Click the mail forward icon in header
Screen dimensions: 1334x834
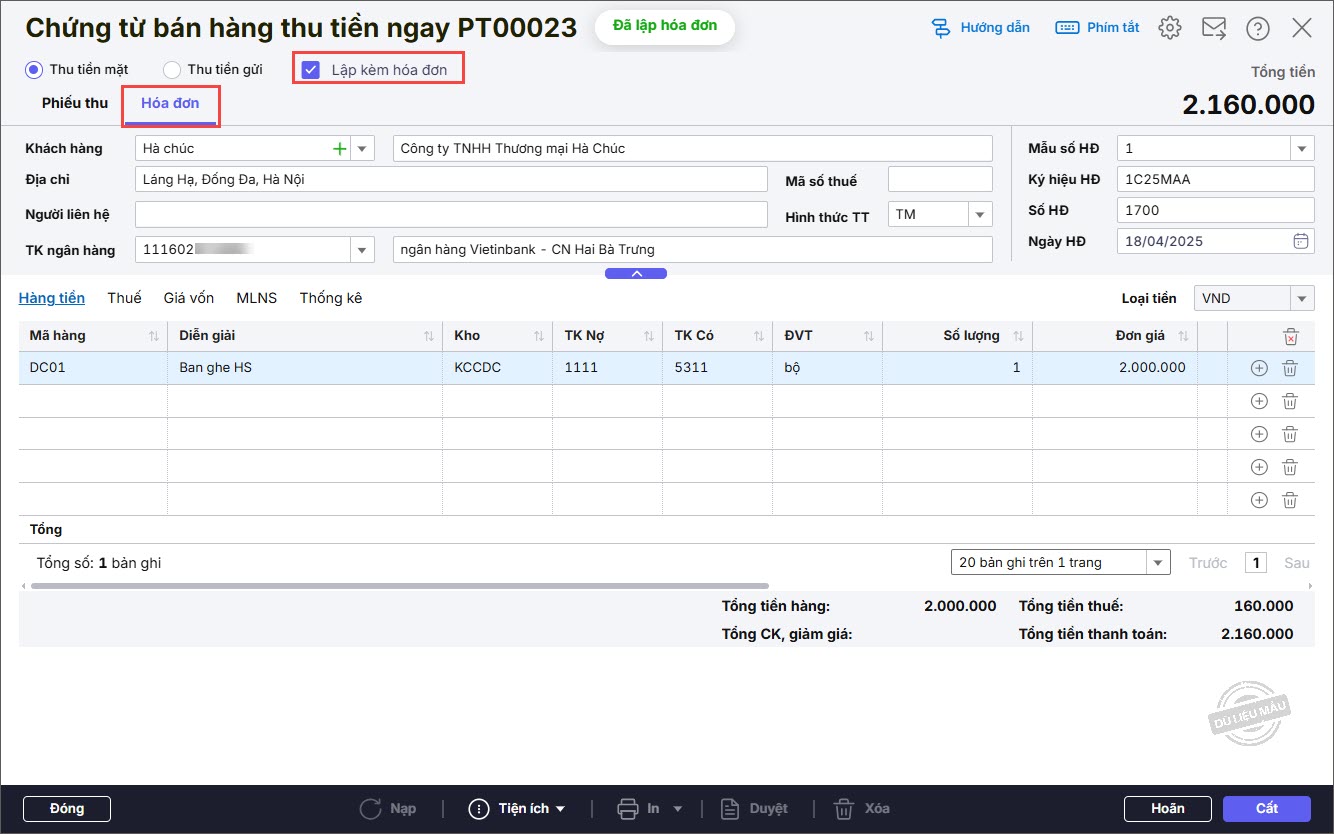(1214, 28)
